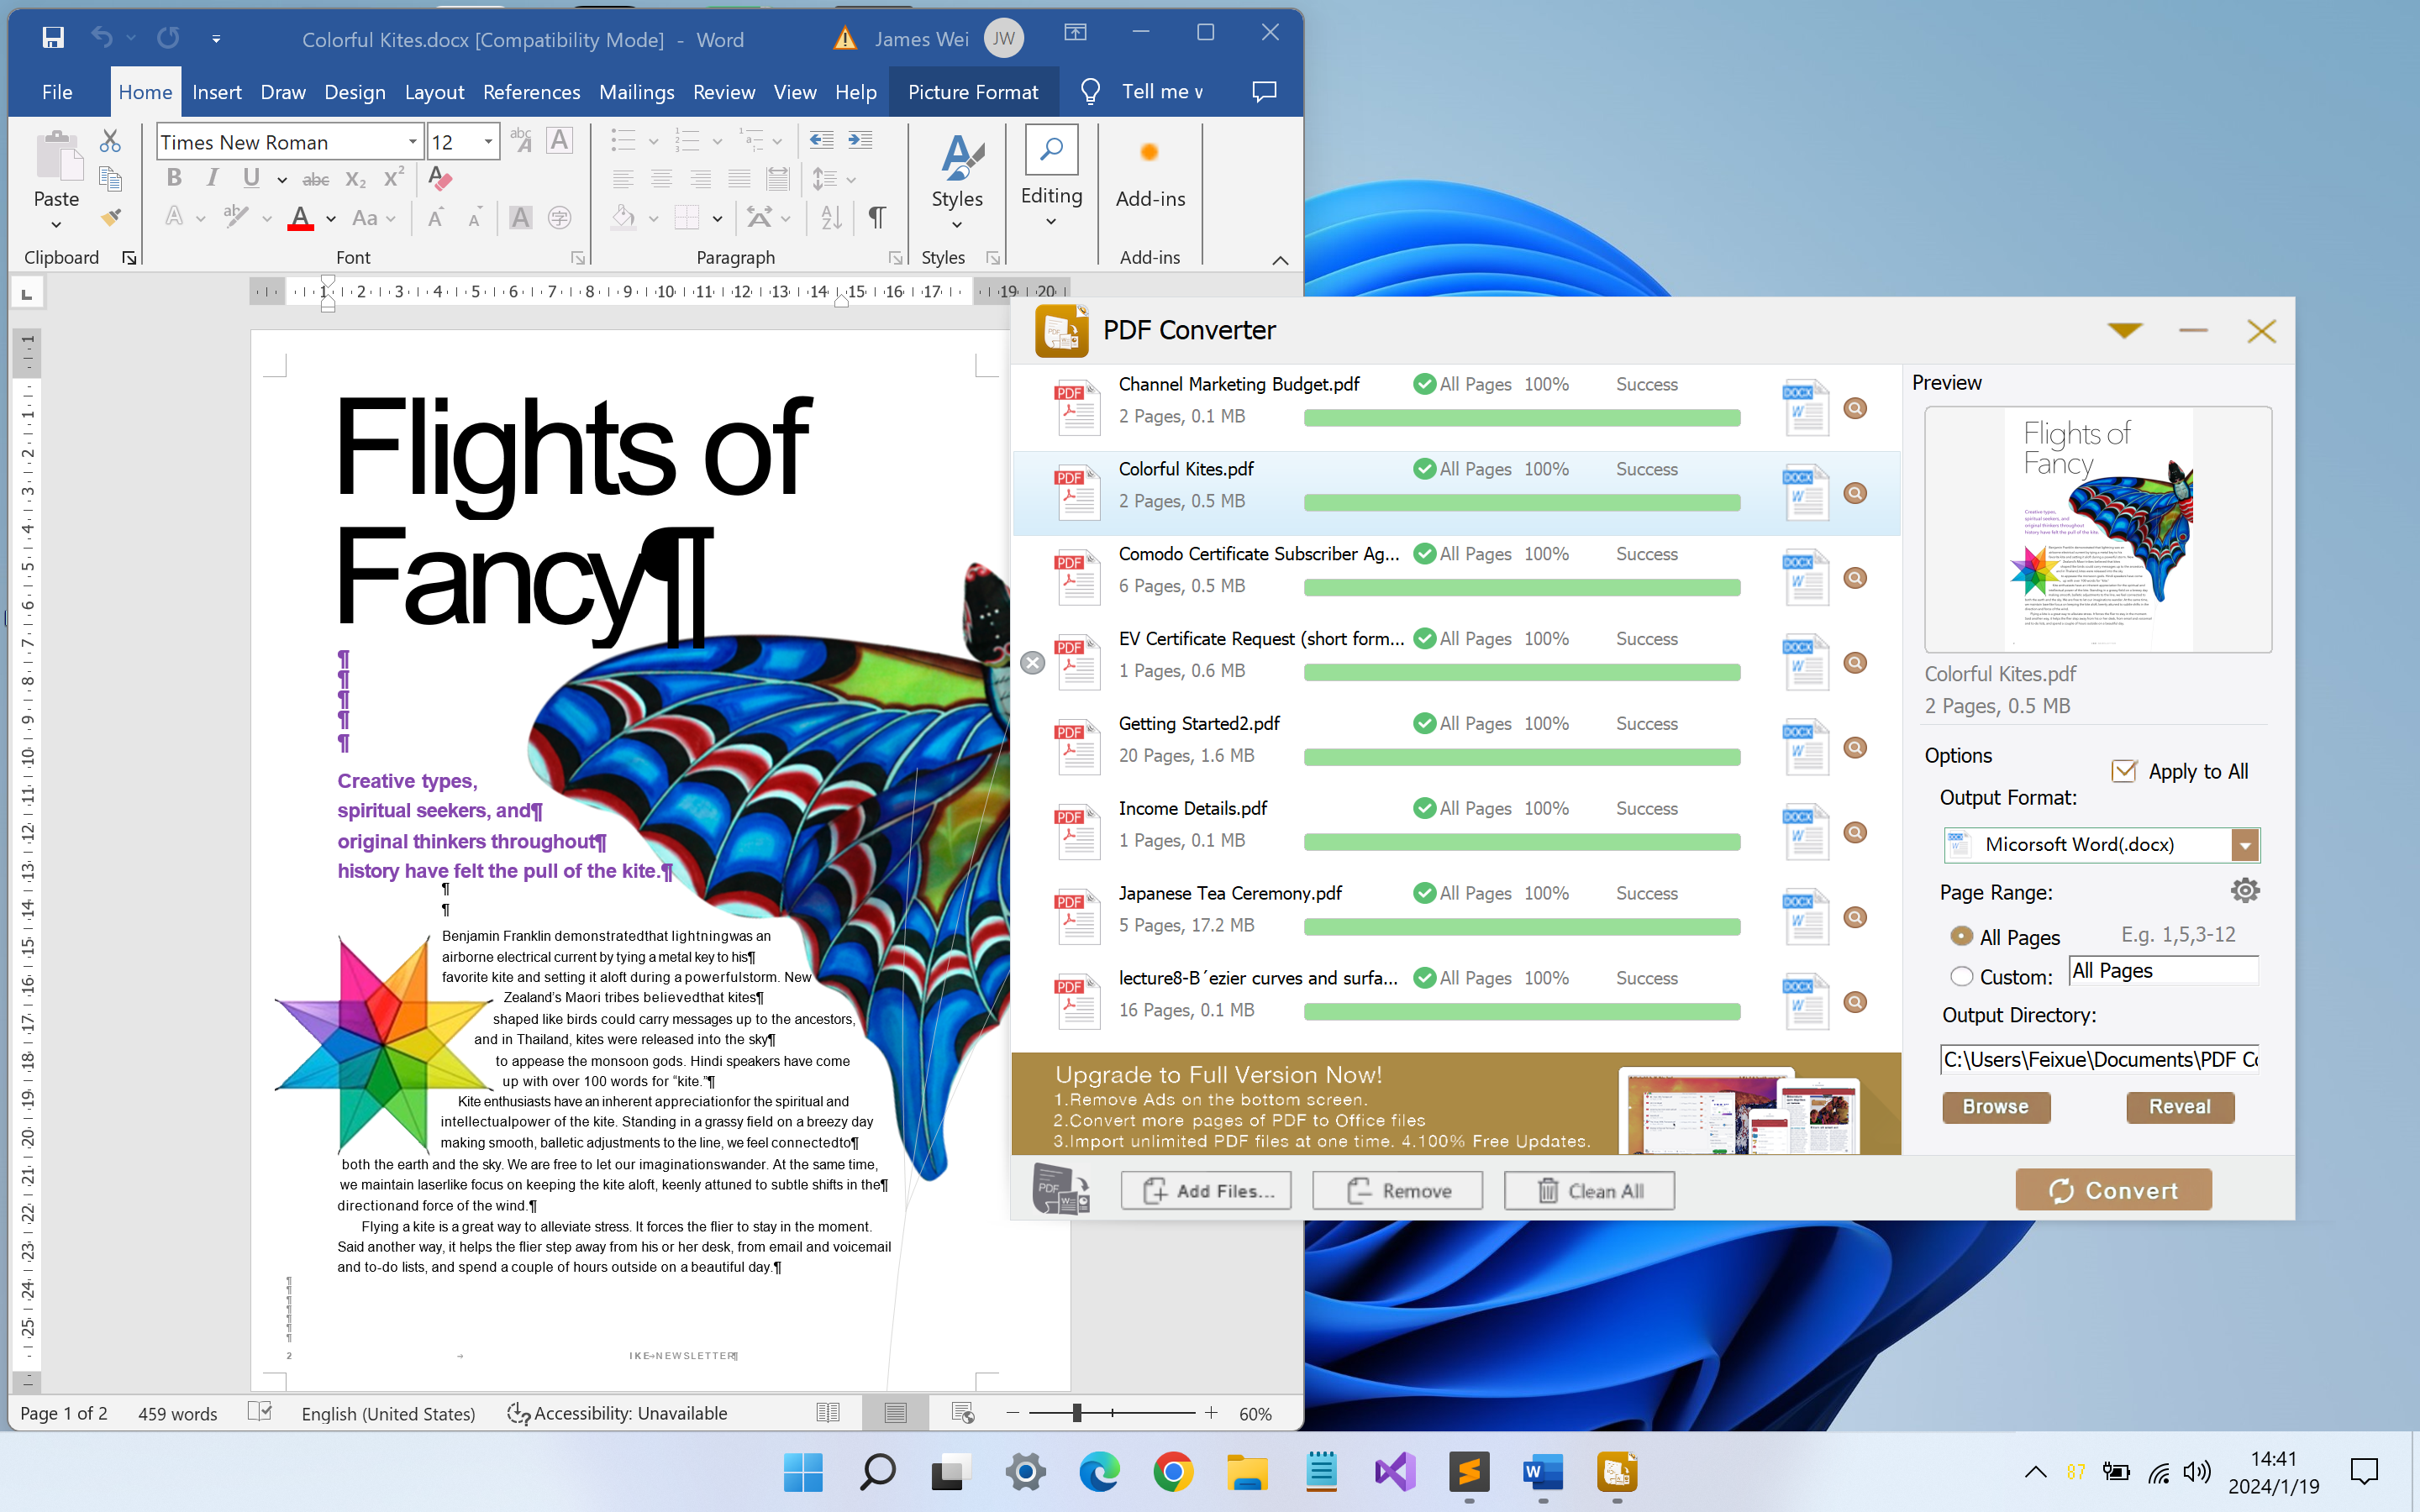Remove EV Certificate Request row with X icon
The width and height of the screenshot is (2420, 1512).
point(1033,662)
